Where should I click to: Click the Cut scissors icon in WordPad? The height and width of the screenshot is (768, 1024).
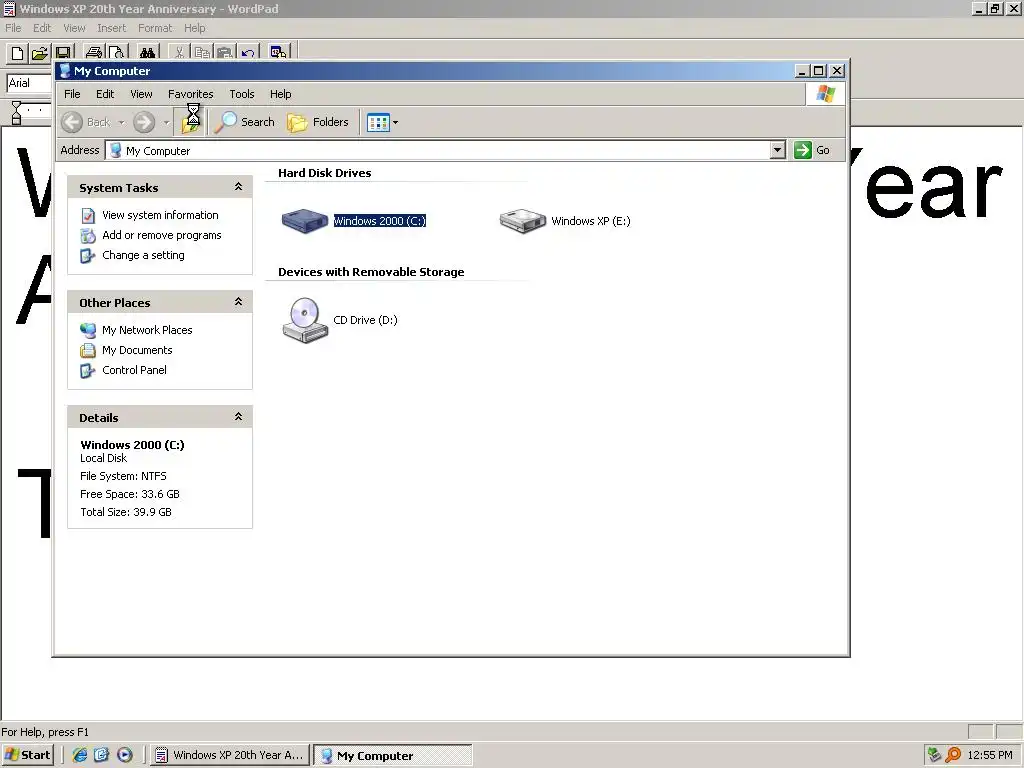pyautogui.click(x=179, y=53)
